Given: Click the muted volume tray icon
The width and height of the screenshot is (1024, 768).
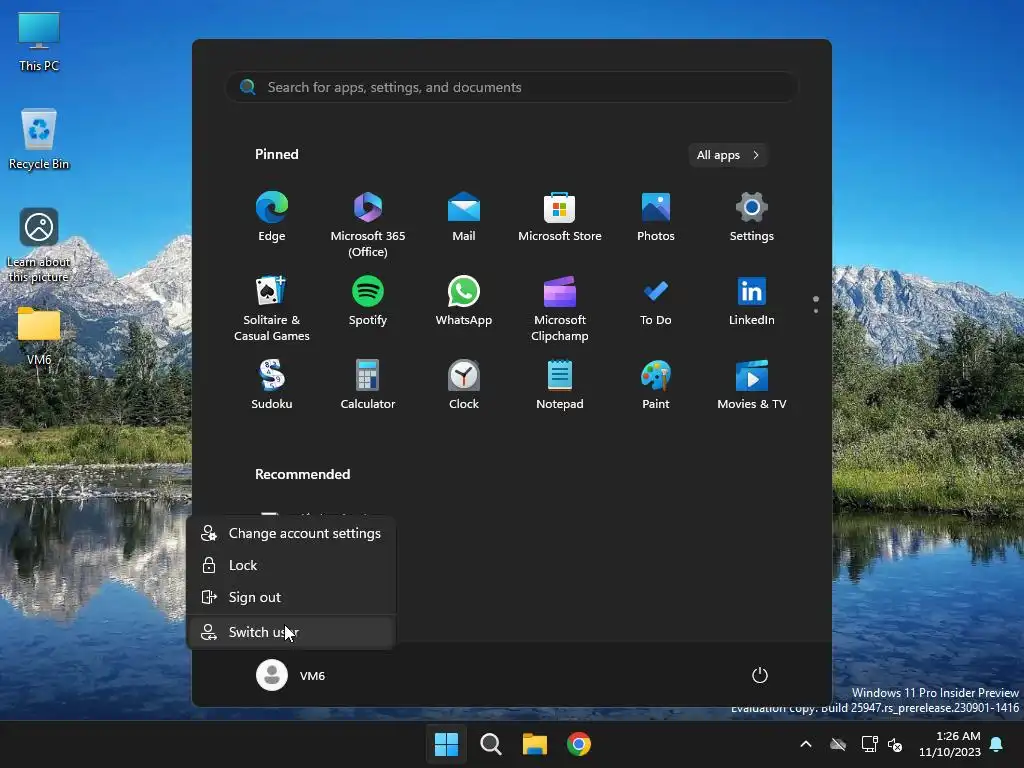Looking at the screenshot, I should (895, 744).
